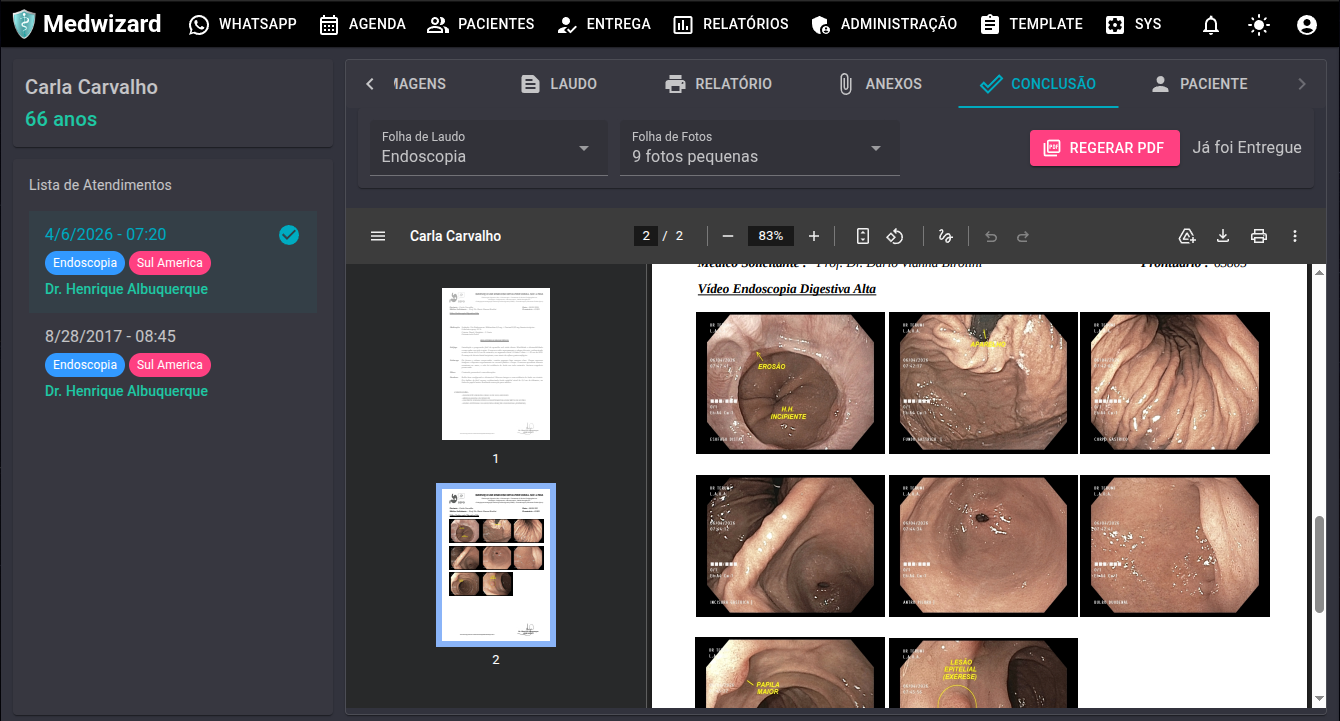The height and width of the screenshot is (721, 1340).
Task: Click the 83% zoom level field
Action: 771,236
